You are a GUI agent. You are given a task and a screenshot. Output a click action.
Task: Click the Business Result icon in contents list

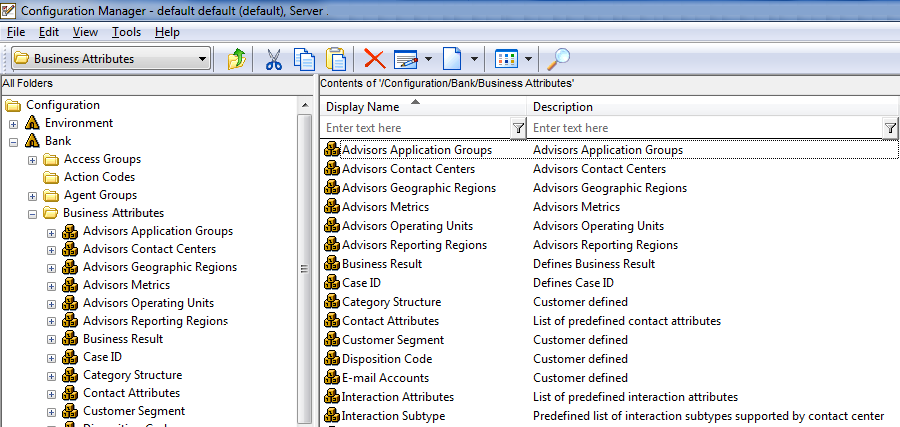[332, 264]
